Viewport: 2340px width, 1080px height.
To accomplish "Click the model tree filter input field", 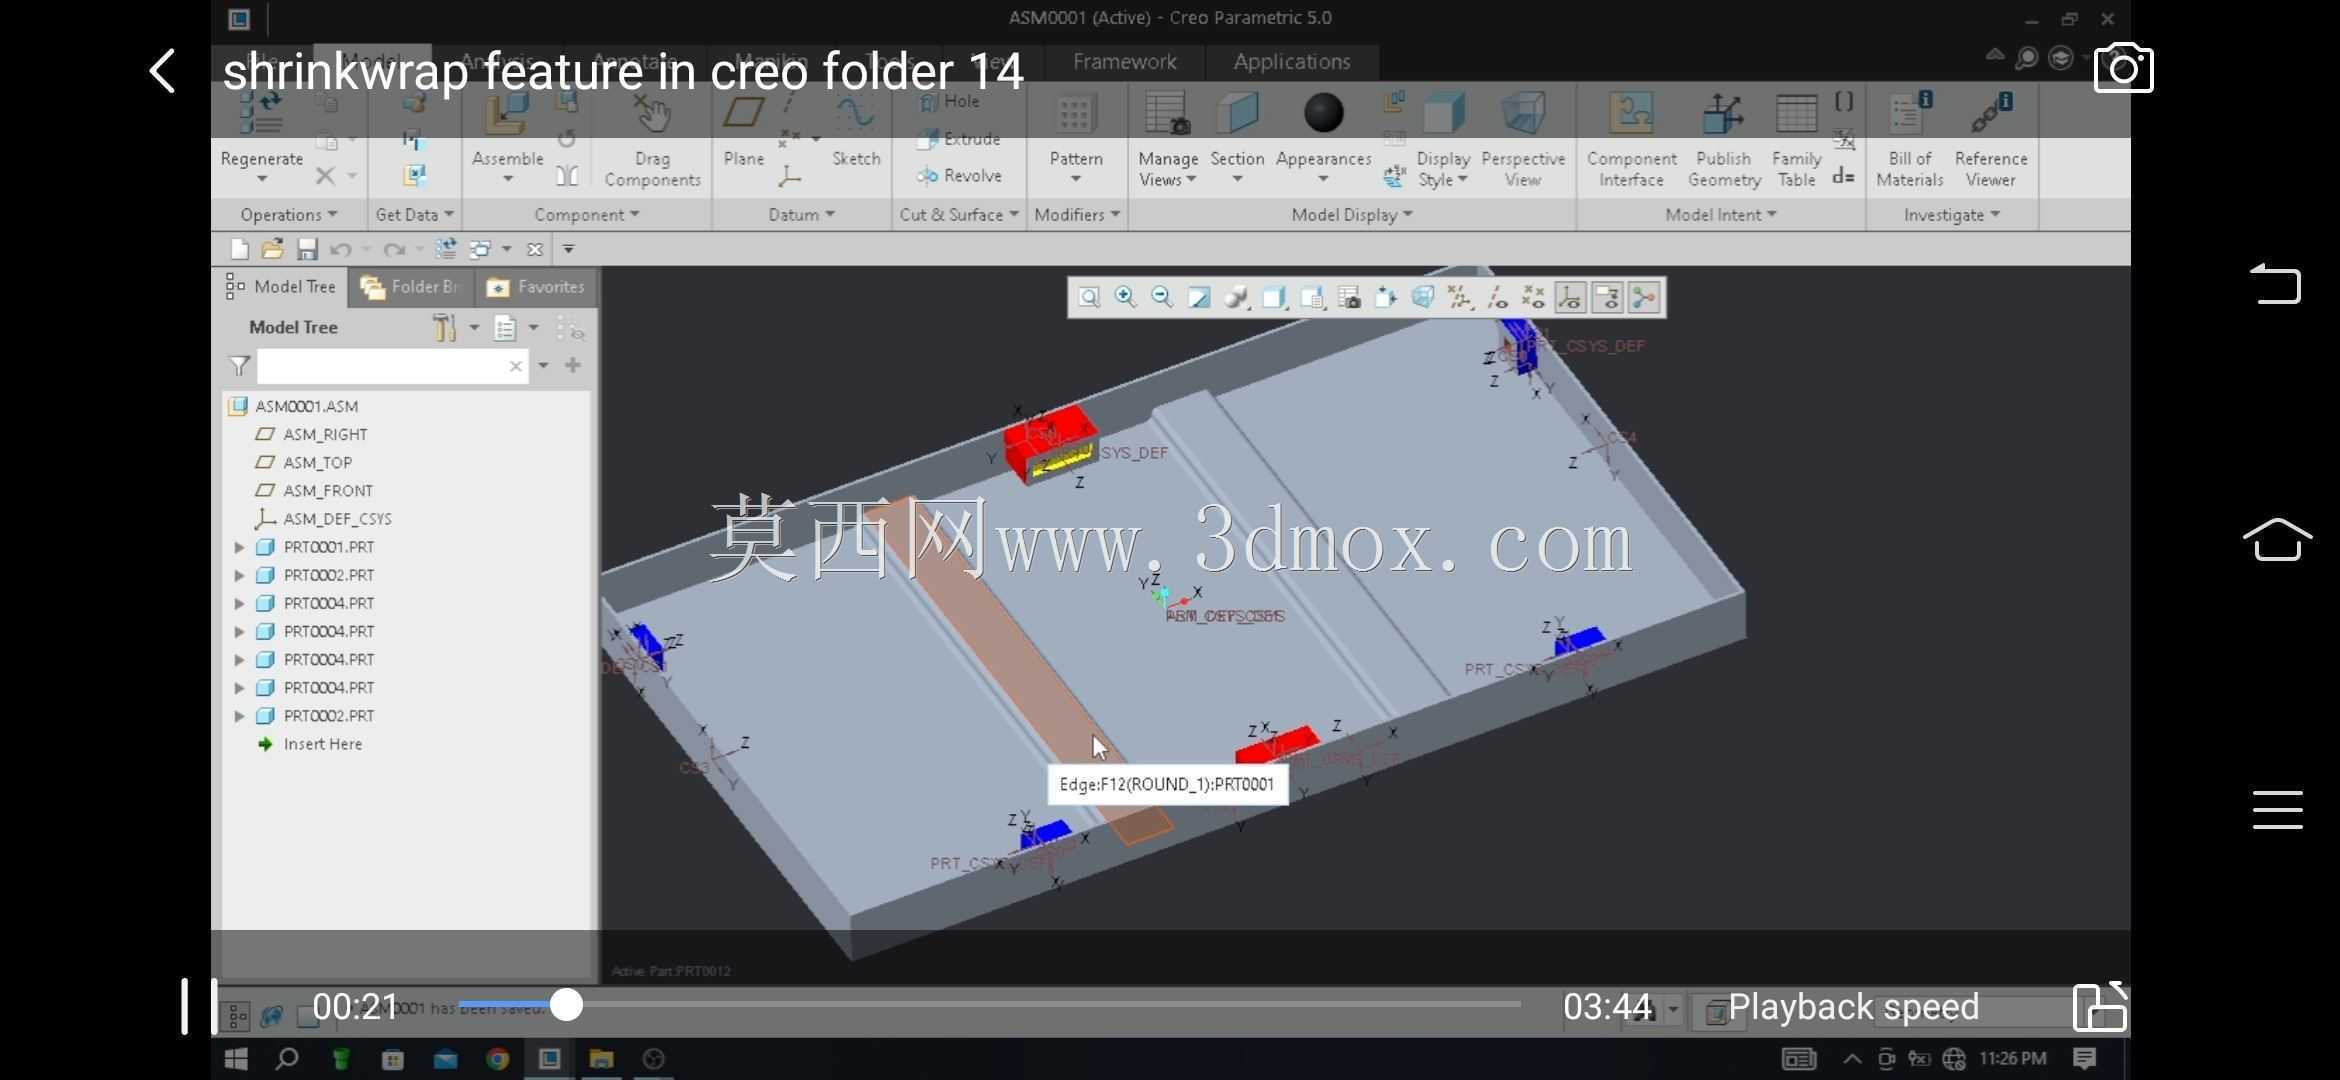I will pos(392,366).
